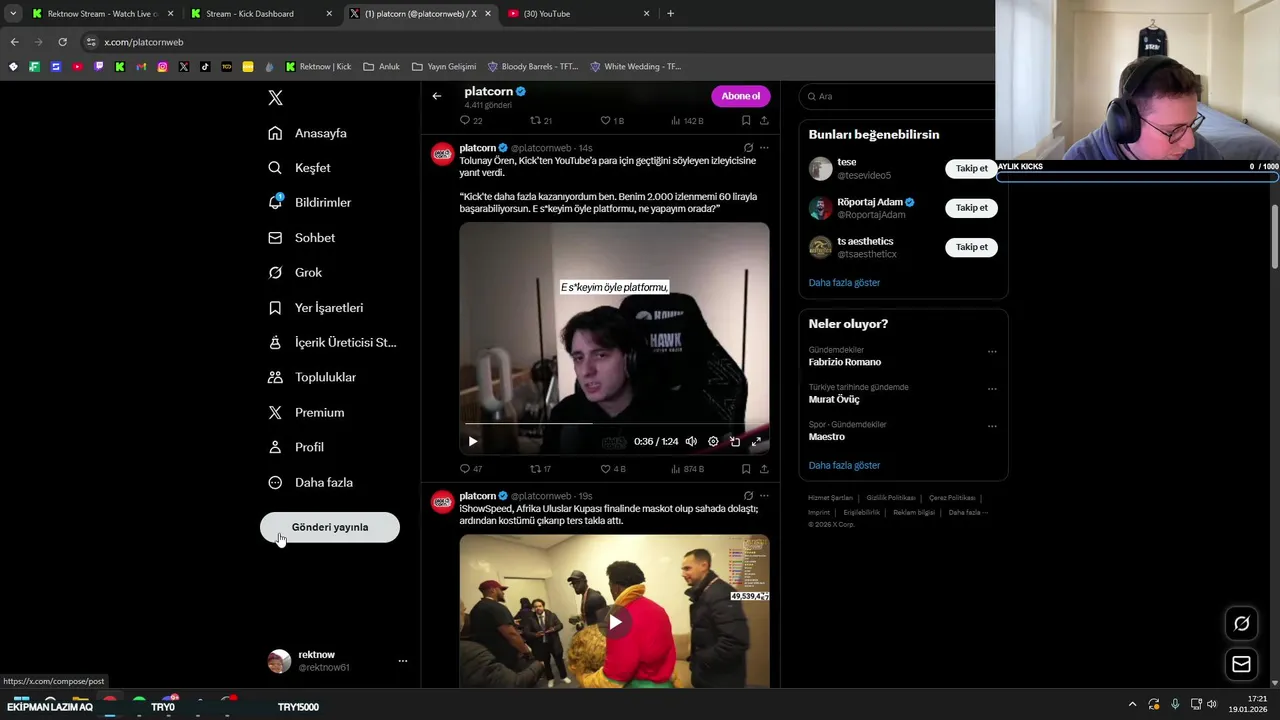Click Daha fazla göster under trends

tap(844, 466)
